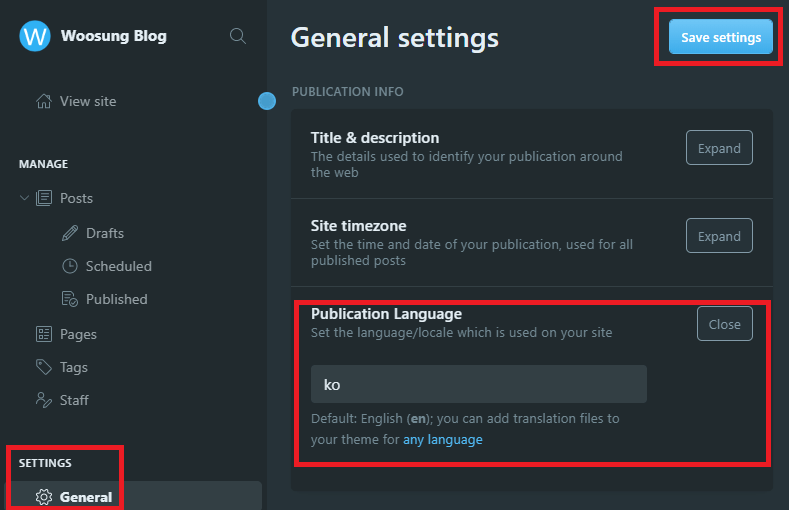
Task: Click the Drafts pencil icon
Action: point(70,233)
